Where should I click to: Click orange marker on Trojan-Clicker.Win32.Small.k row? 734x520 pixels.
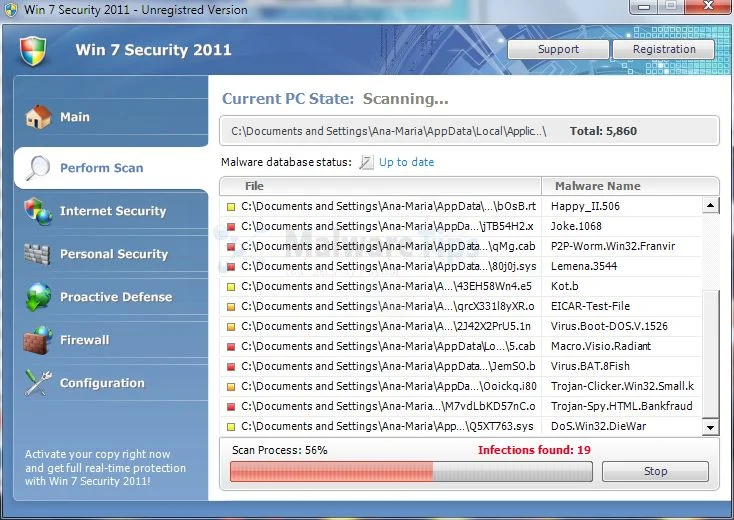pos(231,387)
